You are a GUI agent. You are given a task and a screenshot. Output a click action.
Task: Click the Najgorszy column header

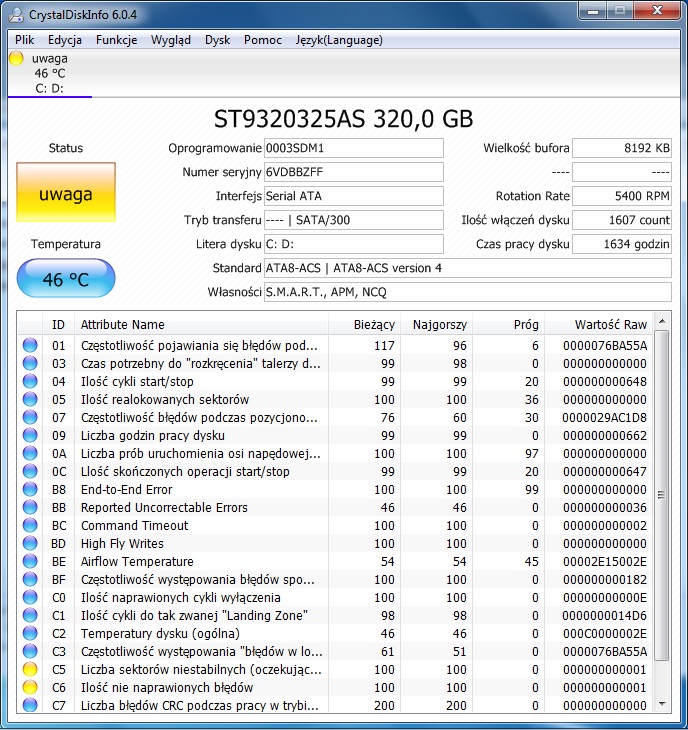[x=436, y=324]
